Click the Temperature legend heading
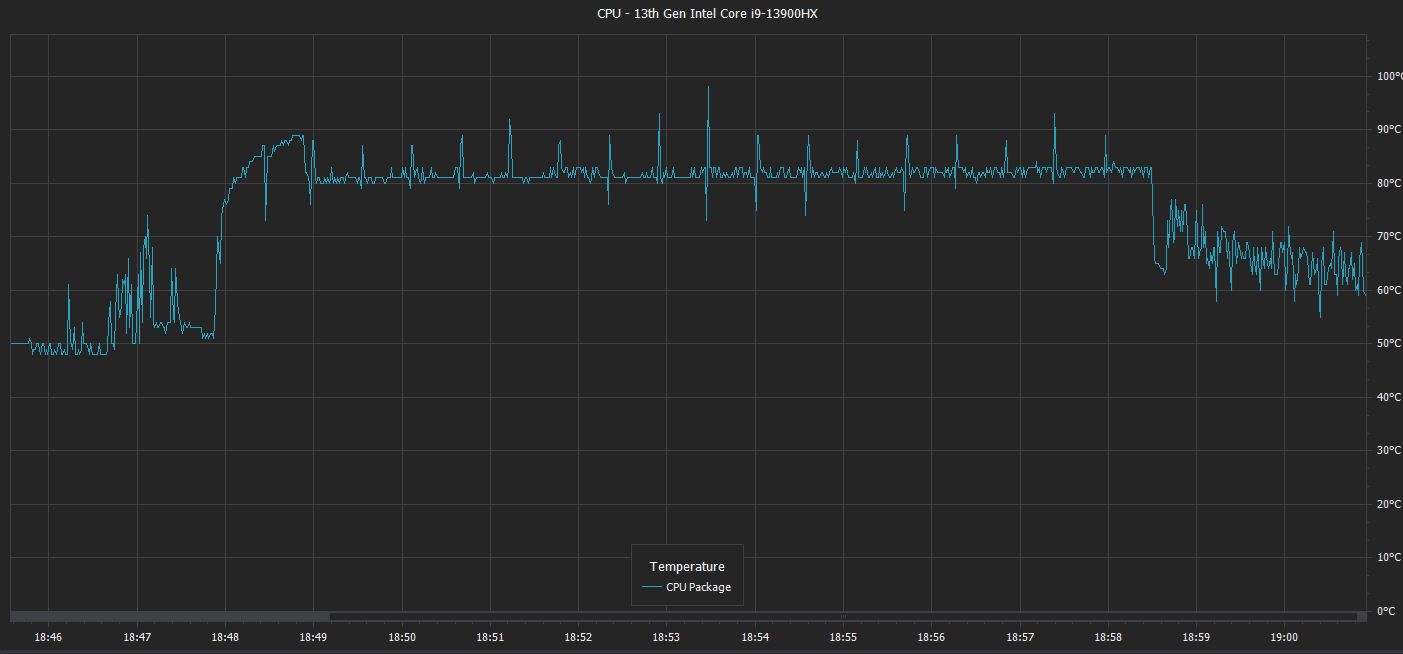The width and height of the screenshot is (1403, 654). tap(687, 566)
